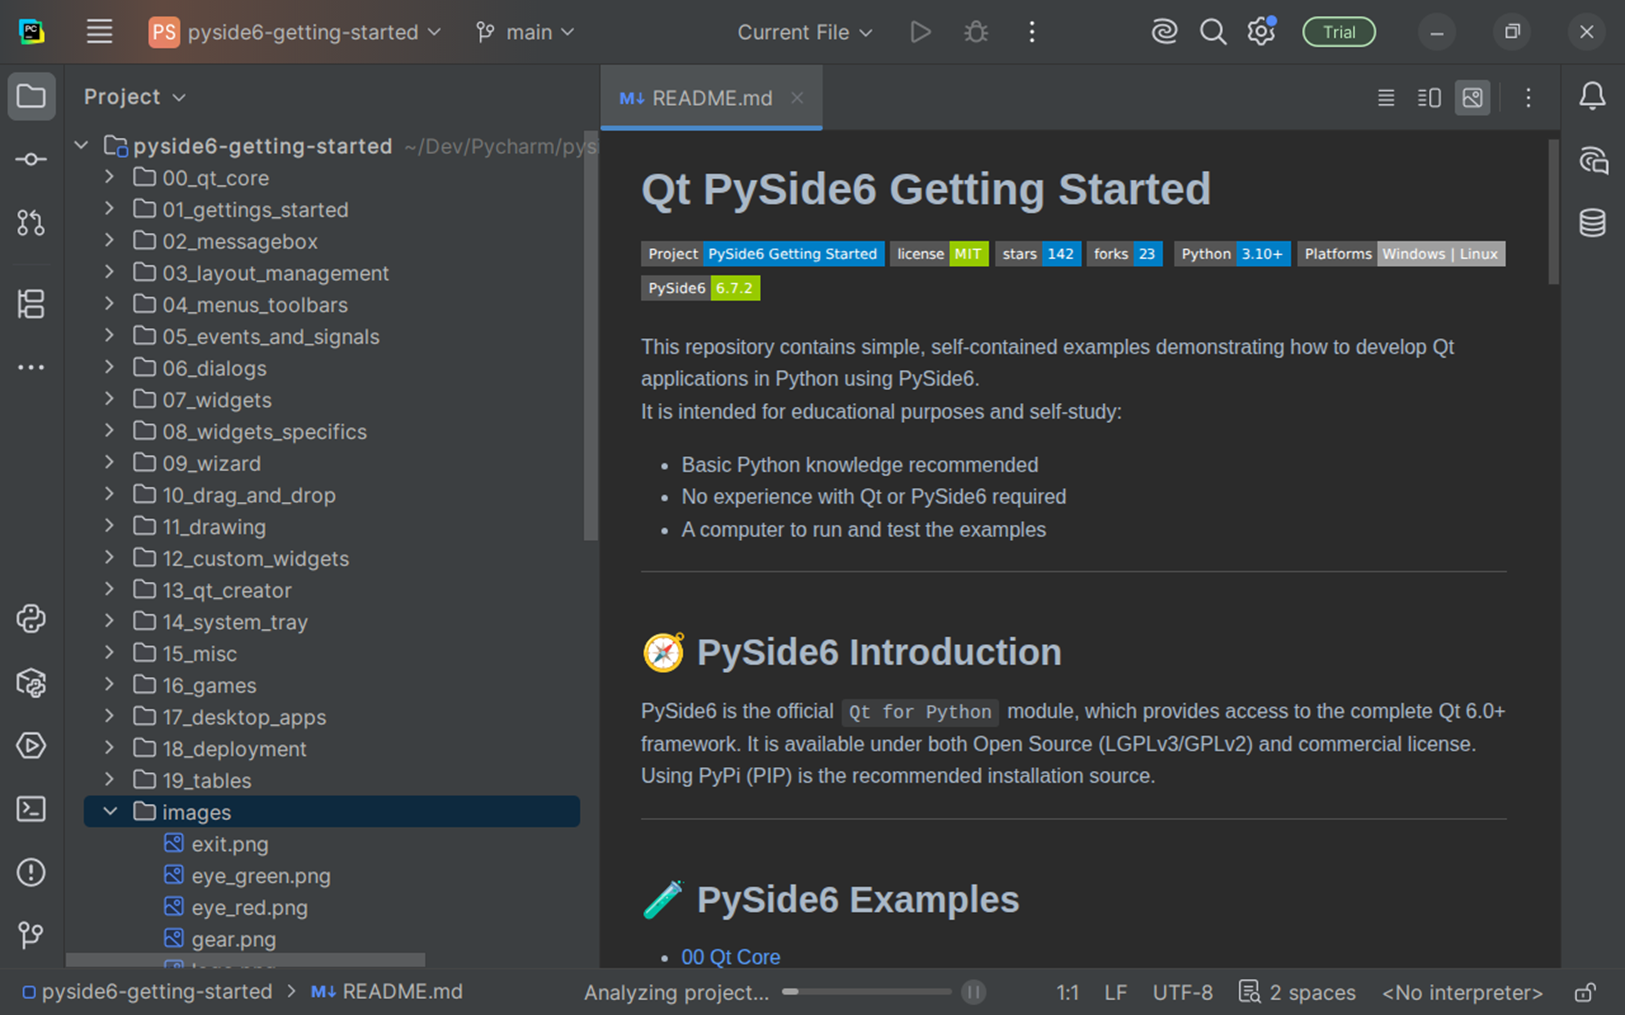The width and height of the screenshot is (1625, 1015).
Task: Open the Pull Requests tool window
Action: [31, 223]
